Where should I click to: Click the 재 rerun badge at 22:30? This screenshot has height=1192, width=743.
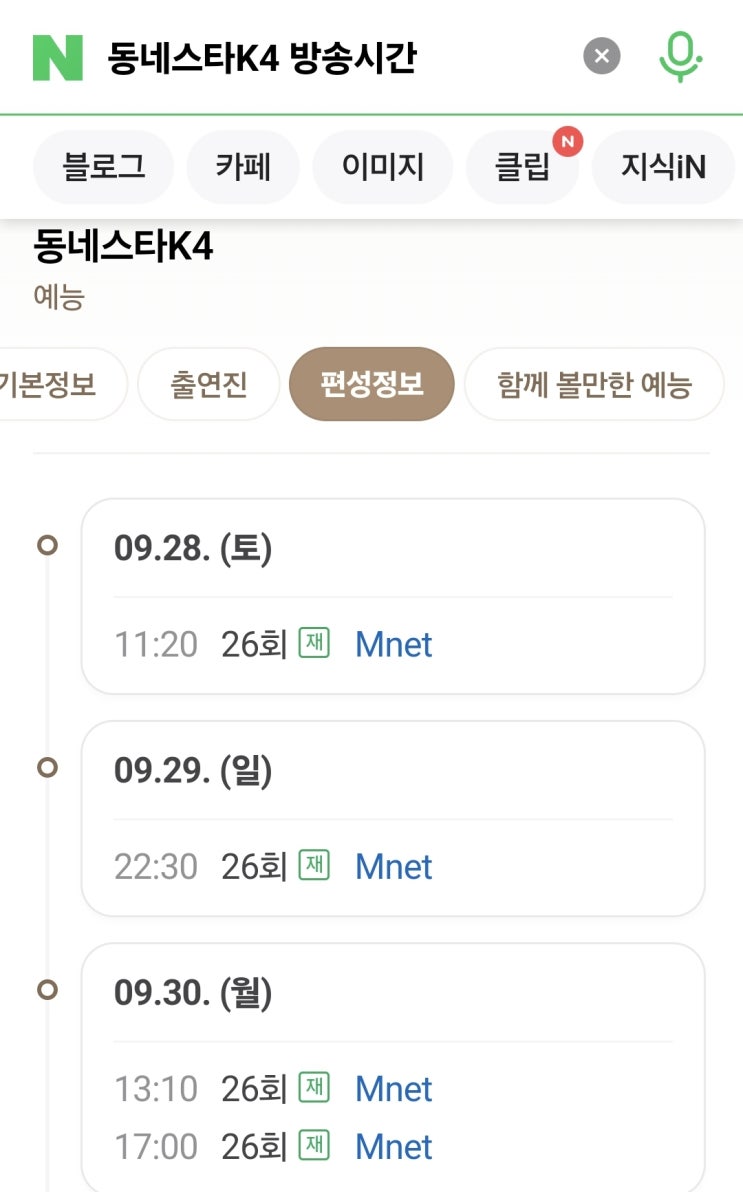pos(314,864)
